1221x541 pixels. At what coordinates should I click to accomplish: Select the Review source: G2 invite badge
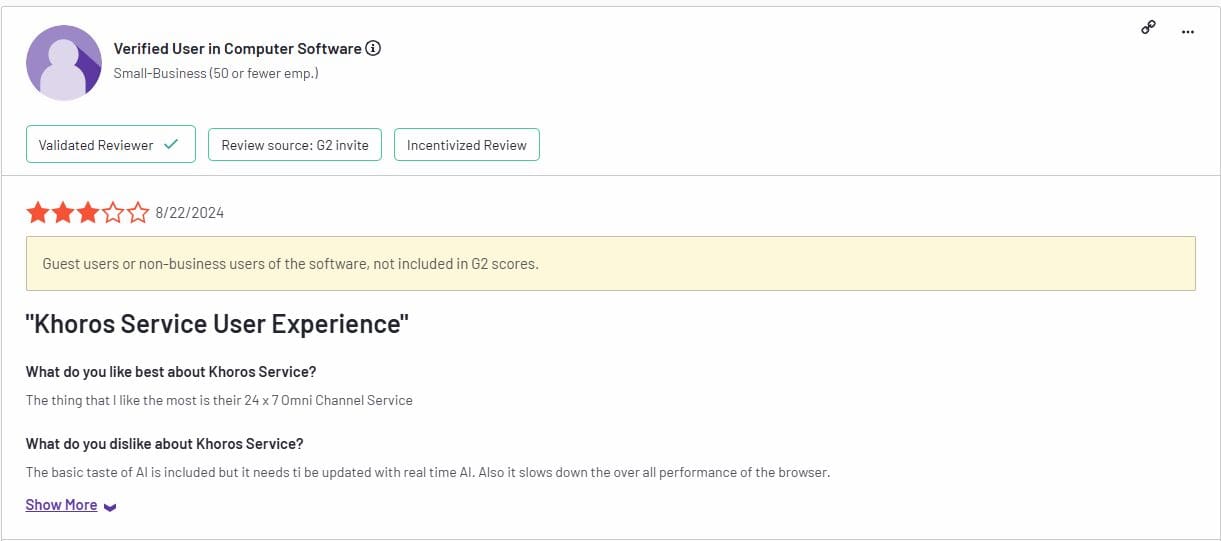coord(295,145)
